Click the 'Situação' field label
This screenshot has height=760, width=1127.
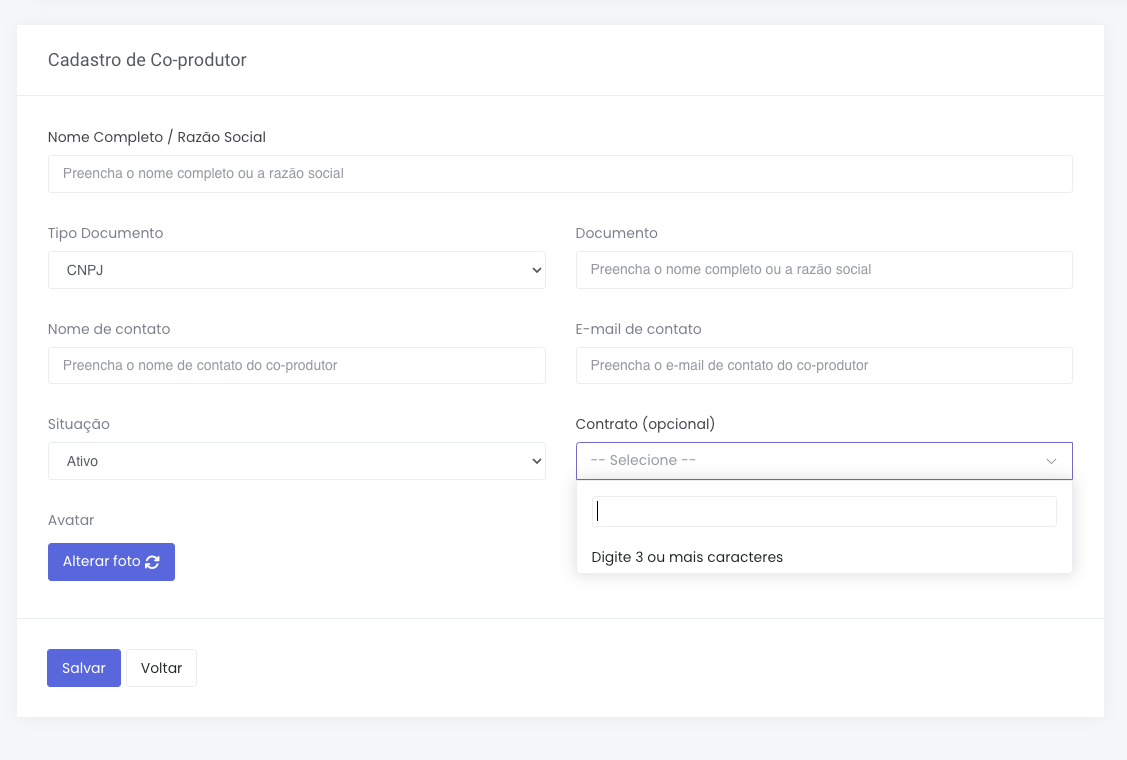tap(79, 424)
